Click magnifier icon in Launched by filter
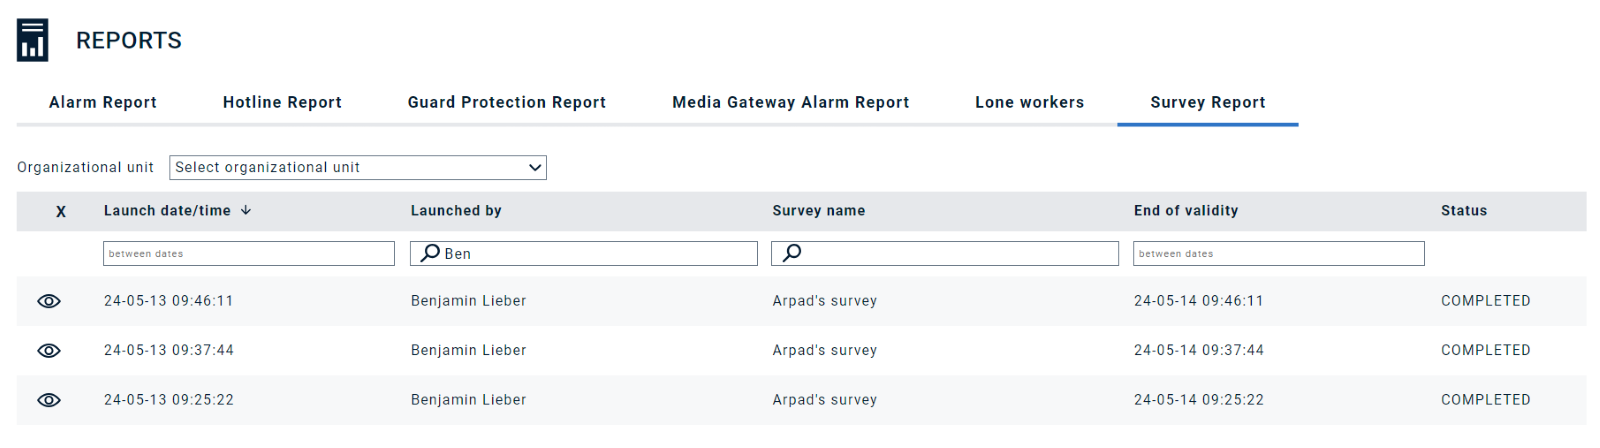Image resolution: width=1600 pixels, height=448 pixels. (x=430, y=253)
